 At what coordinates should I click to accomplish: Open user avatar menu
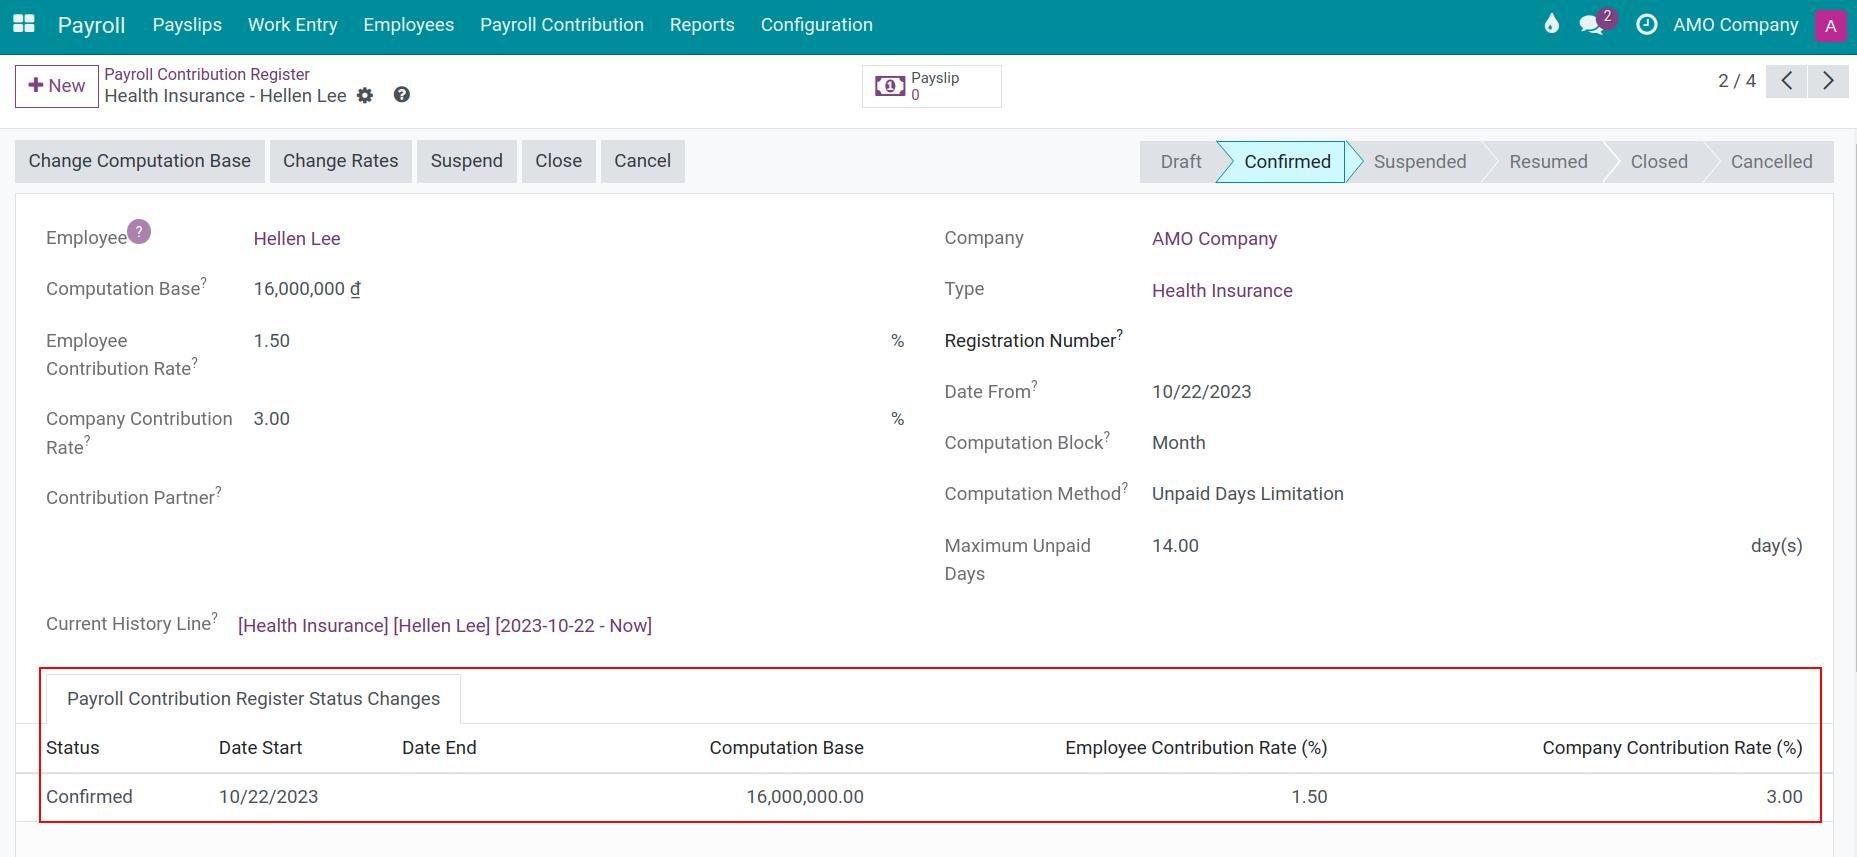(1830, 25)
